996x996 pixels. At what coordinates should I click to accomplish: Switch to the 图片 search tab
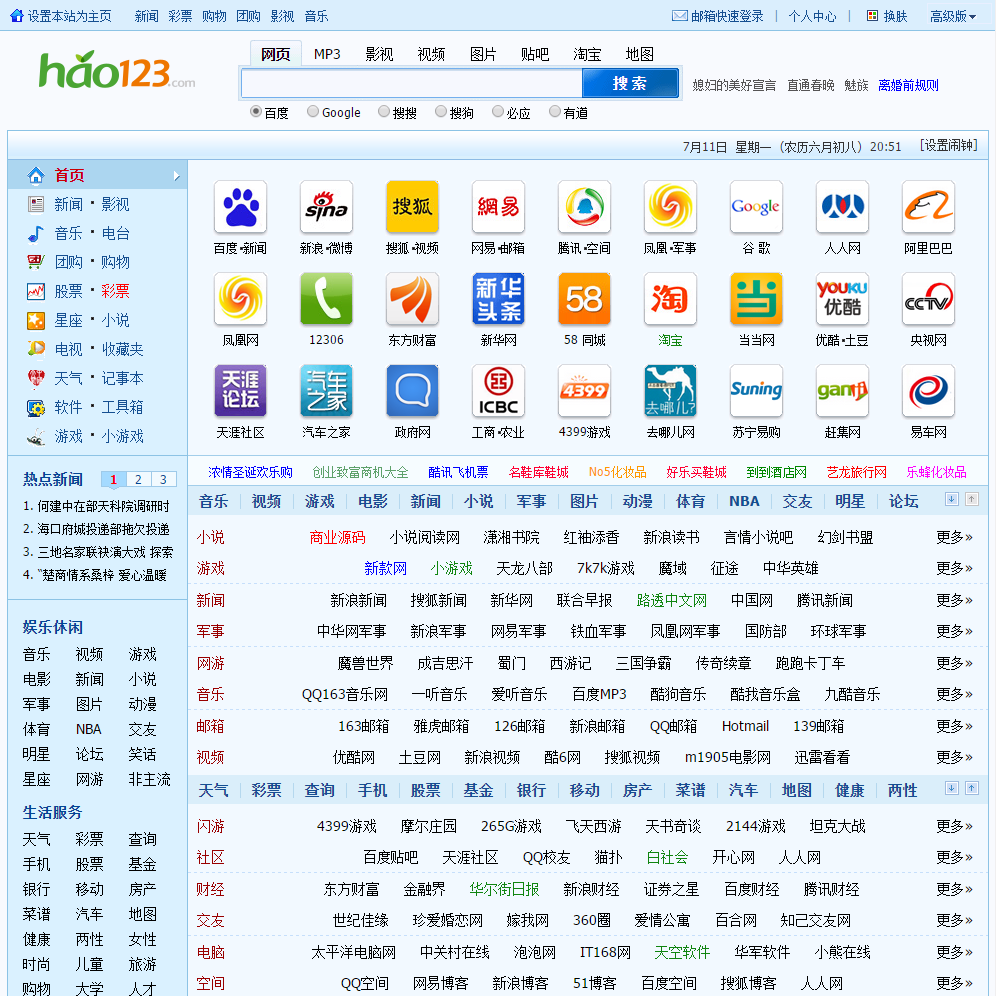pyautogui.click(x=484, y=55)
